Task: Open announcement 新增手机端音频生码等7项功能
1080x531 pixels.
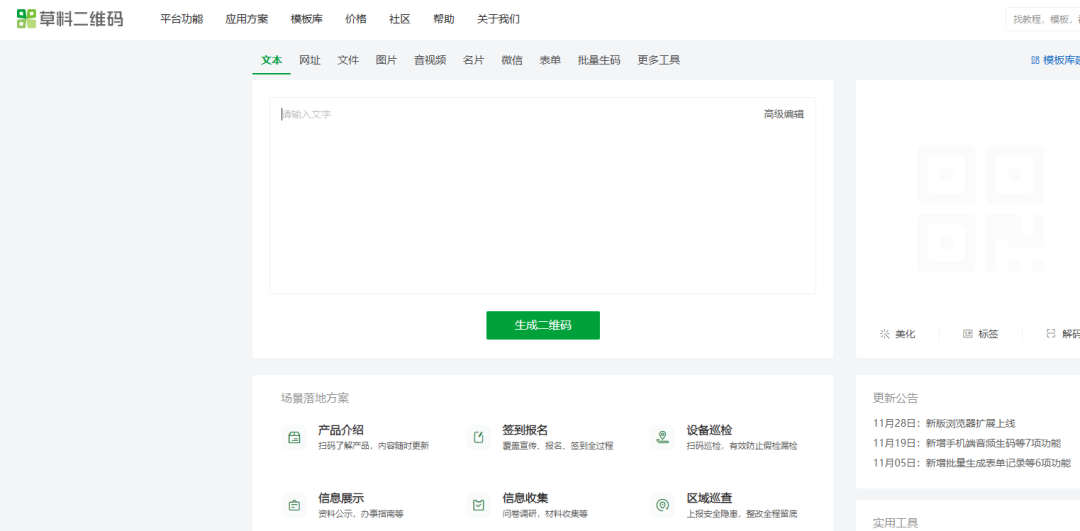Action: point(993,443)
